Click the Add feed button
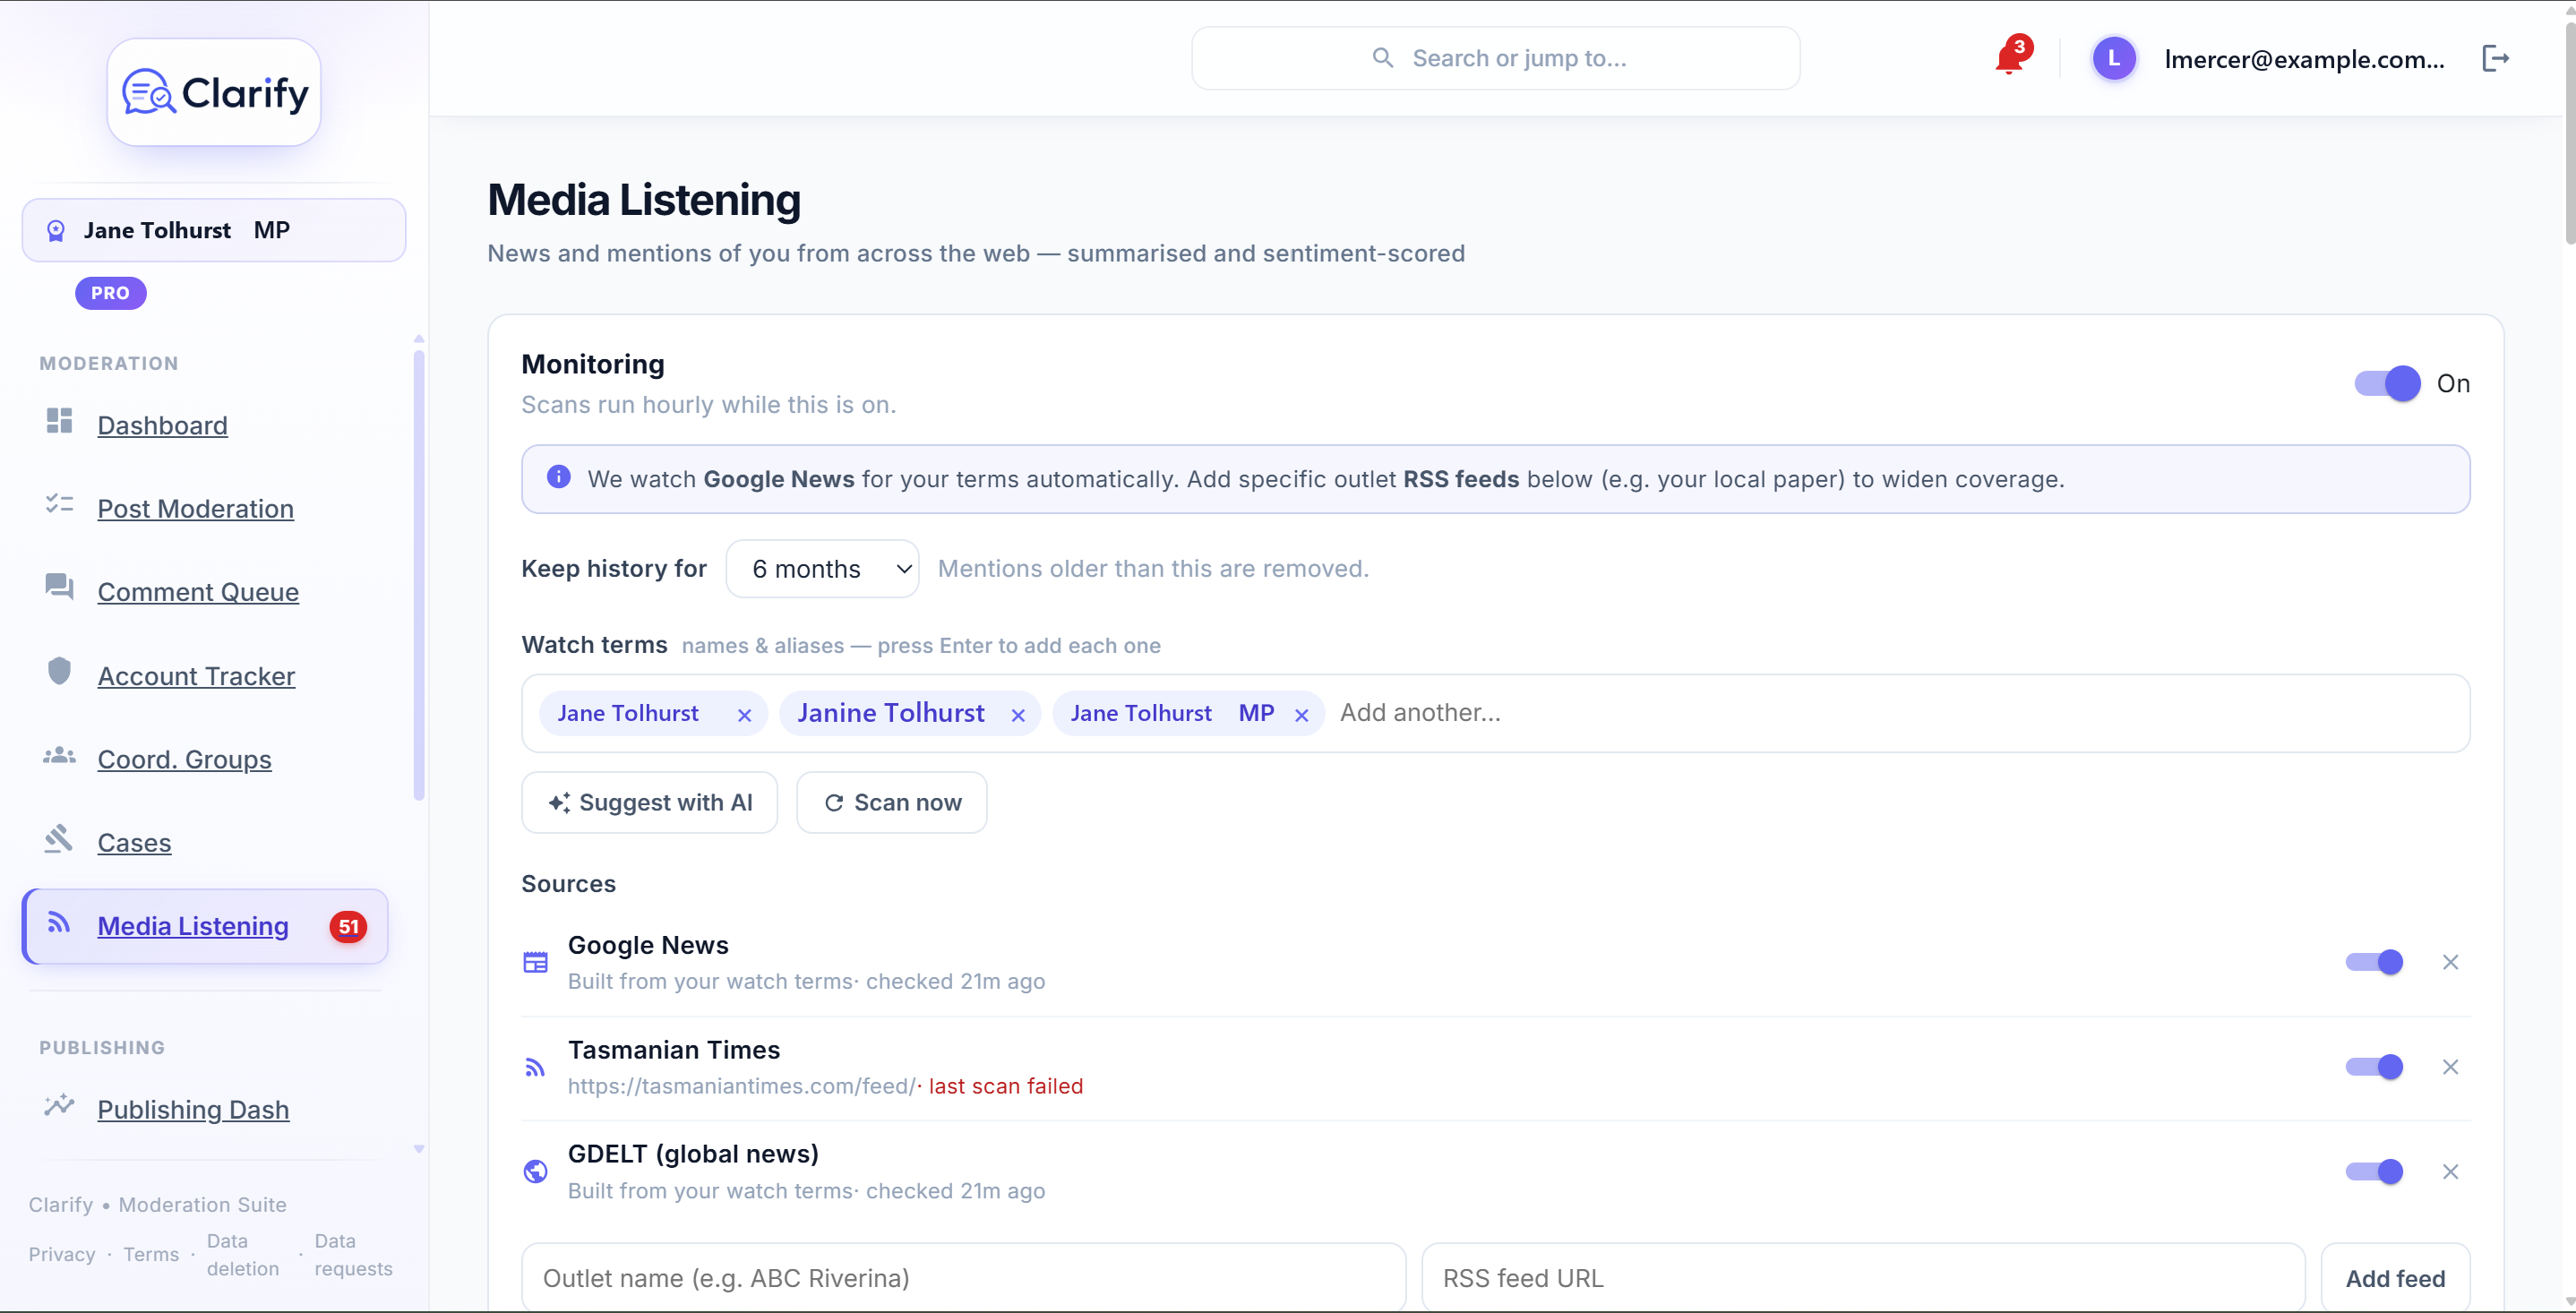This screenshot has height=1313, width=2576. point(2395,1277)
